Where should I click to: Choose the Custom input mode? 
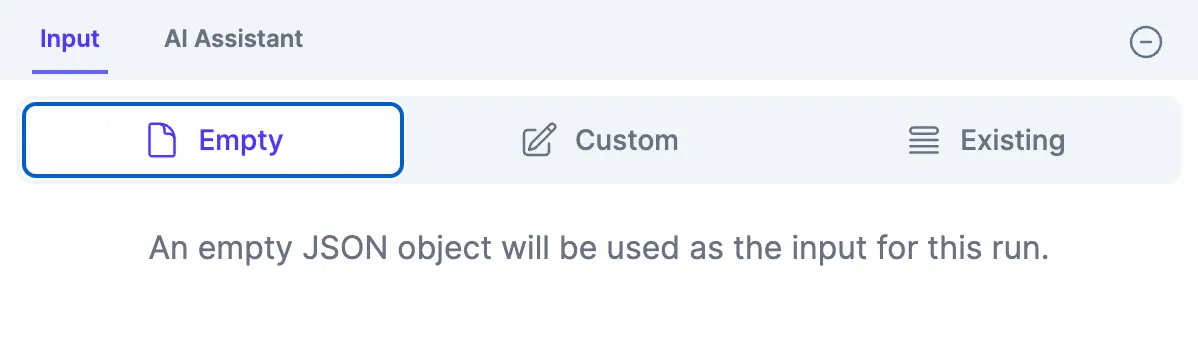600,141
